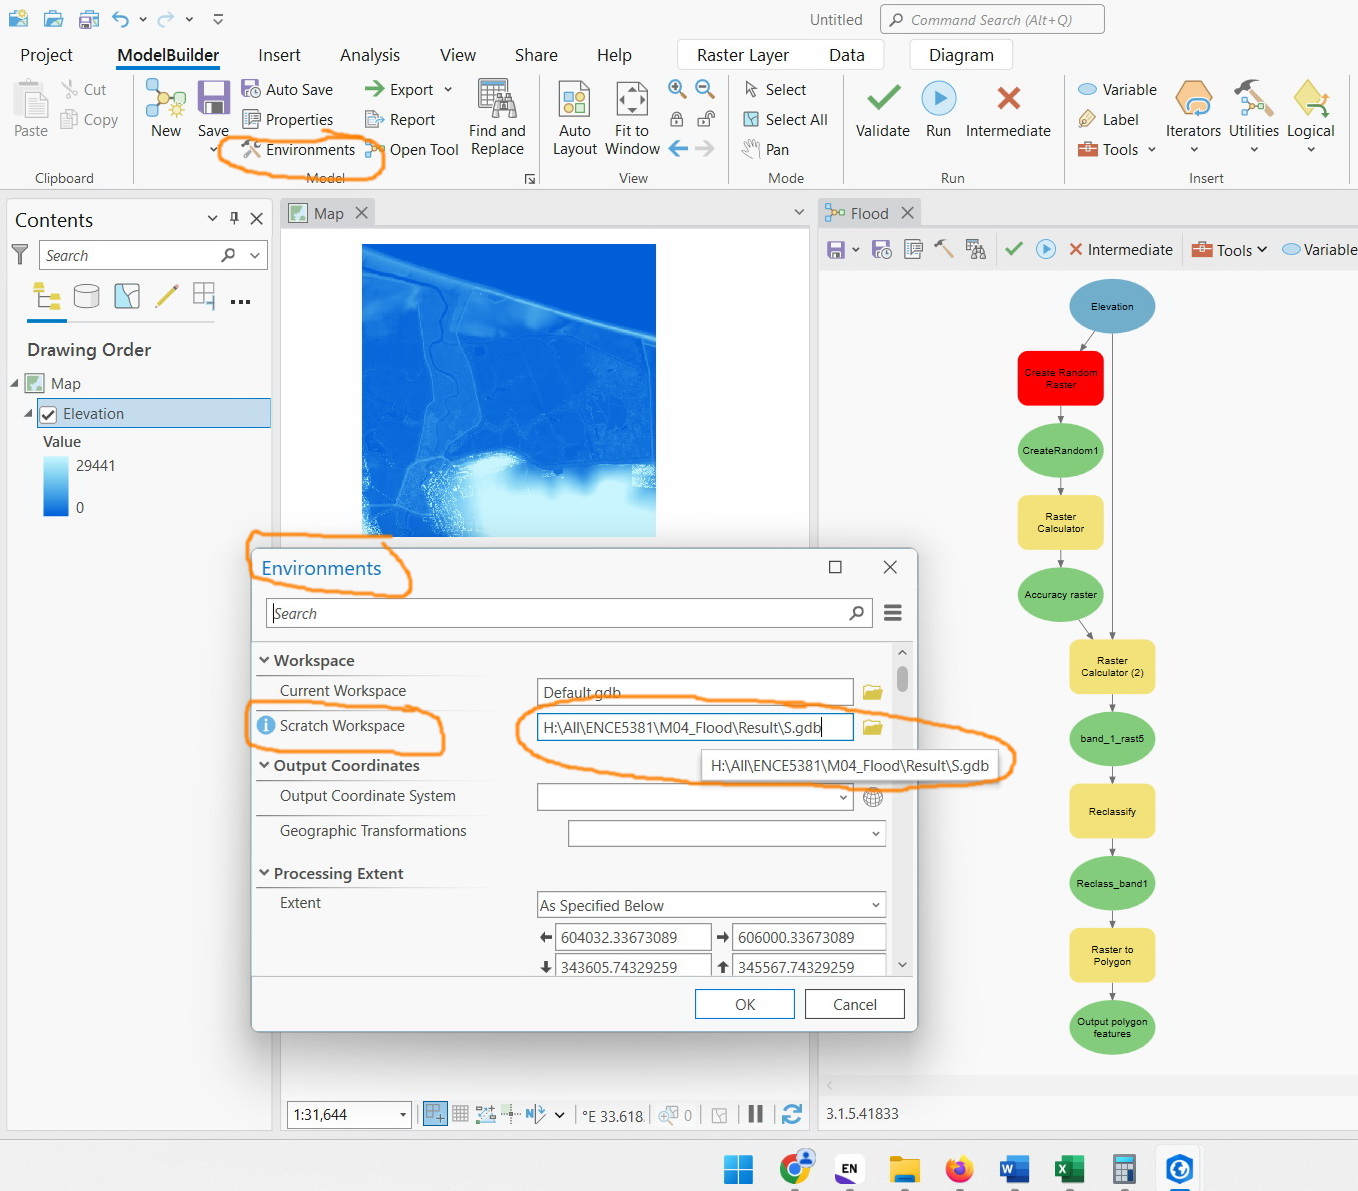Viewport: 1358px width, 1191px height.
Task: Switch to the Analysis ribbon tab
Action: [x=370, y=55]
